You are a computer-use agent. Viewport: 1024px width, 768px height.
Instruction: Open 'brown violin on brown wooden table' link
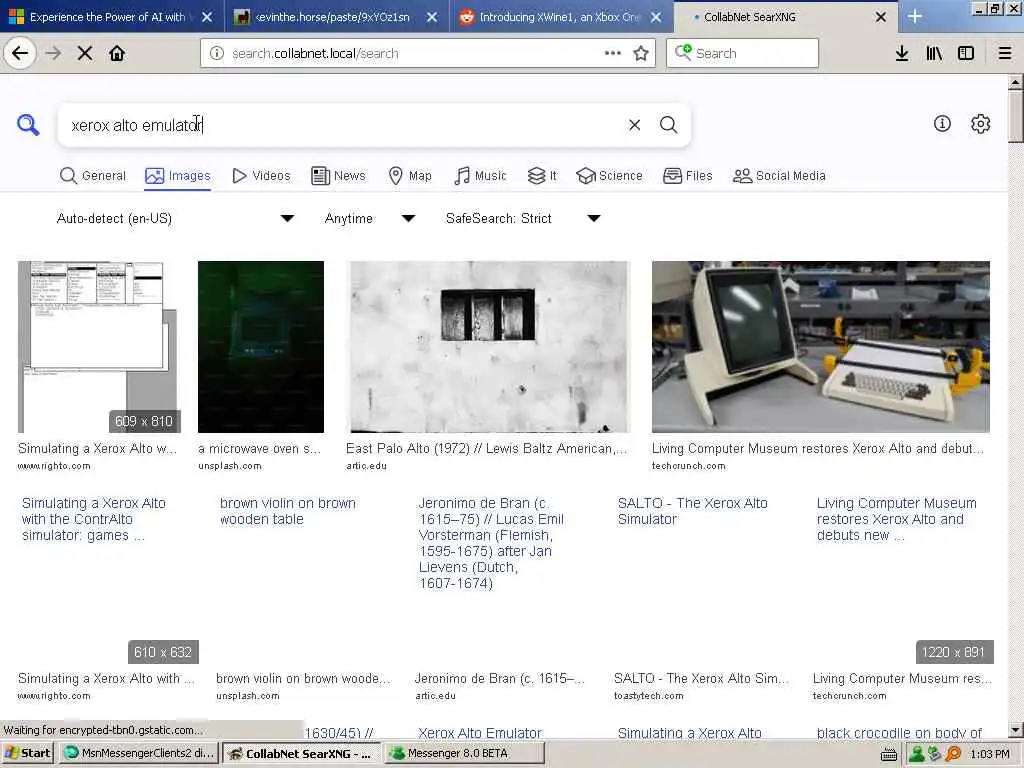287,511
